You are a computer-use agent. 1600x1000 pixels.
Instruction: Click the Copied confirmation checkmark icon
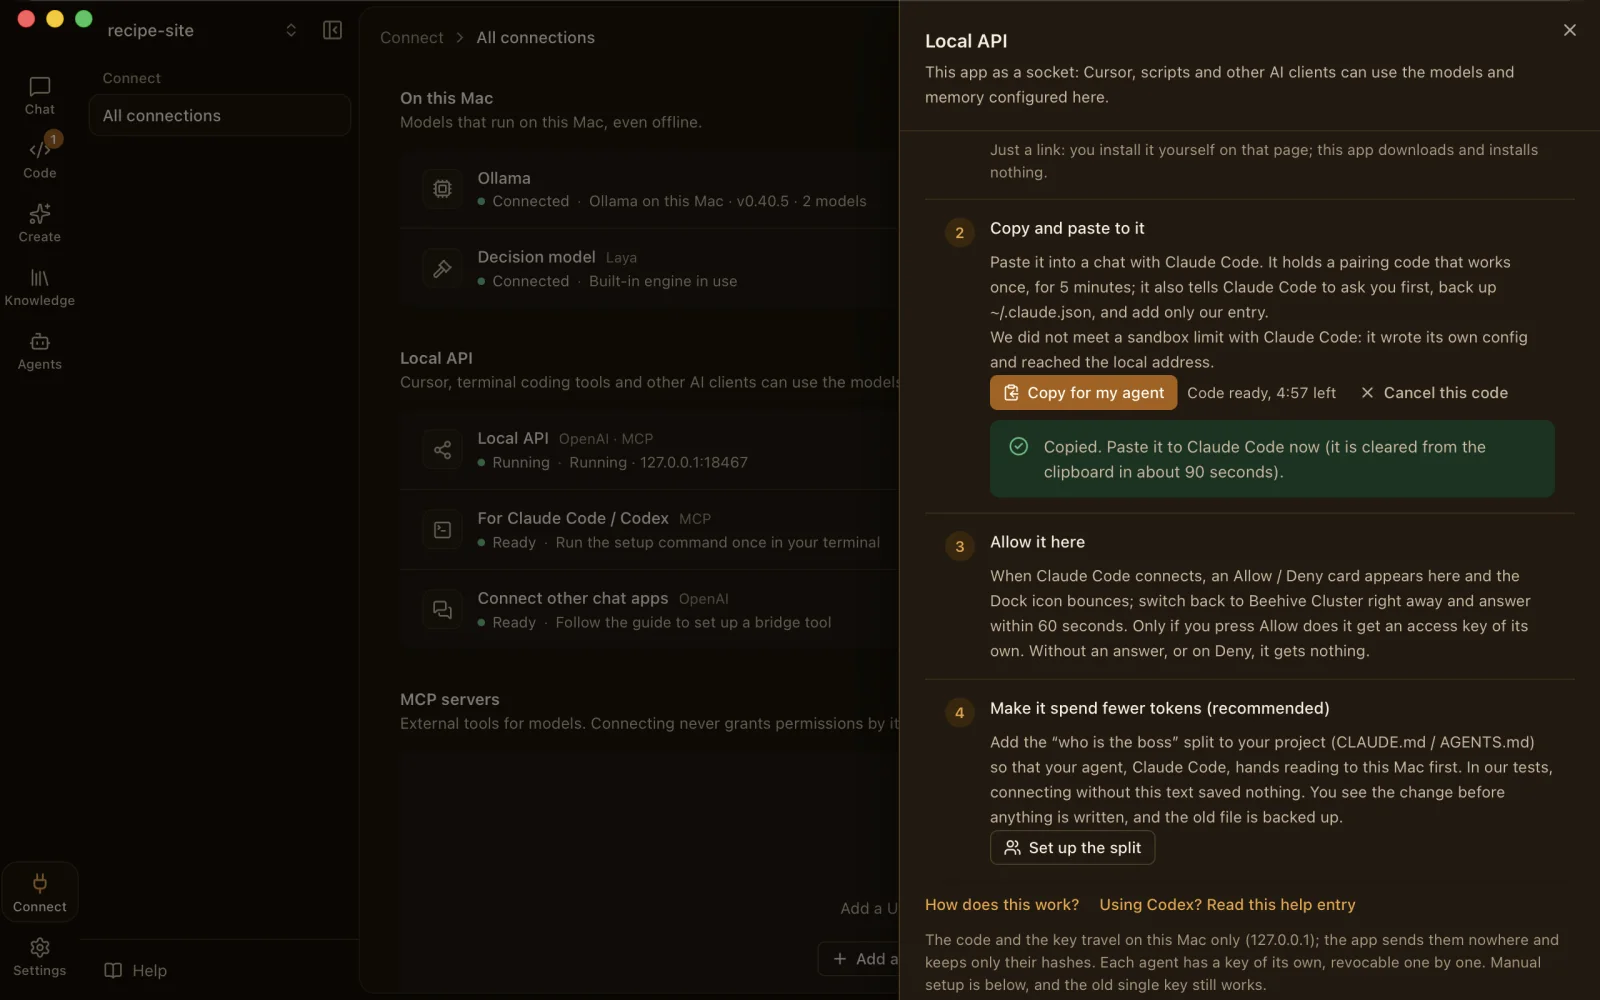1018,447
